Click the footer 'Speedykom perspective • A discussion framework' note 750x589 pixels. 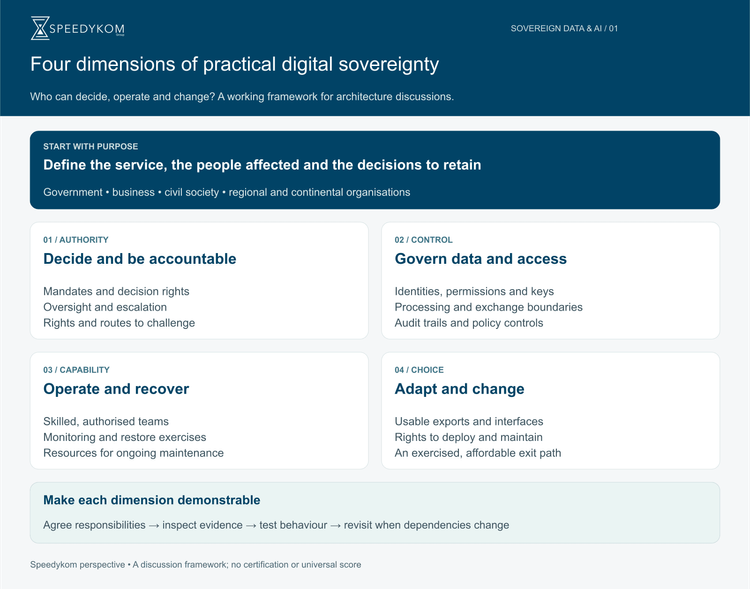coord(196,565)
